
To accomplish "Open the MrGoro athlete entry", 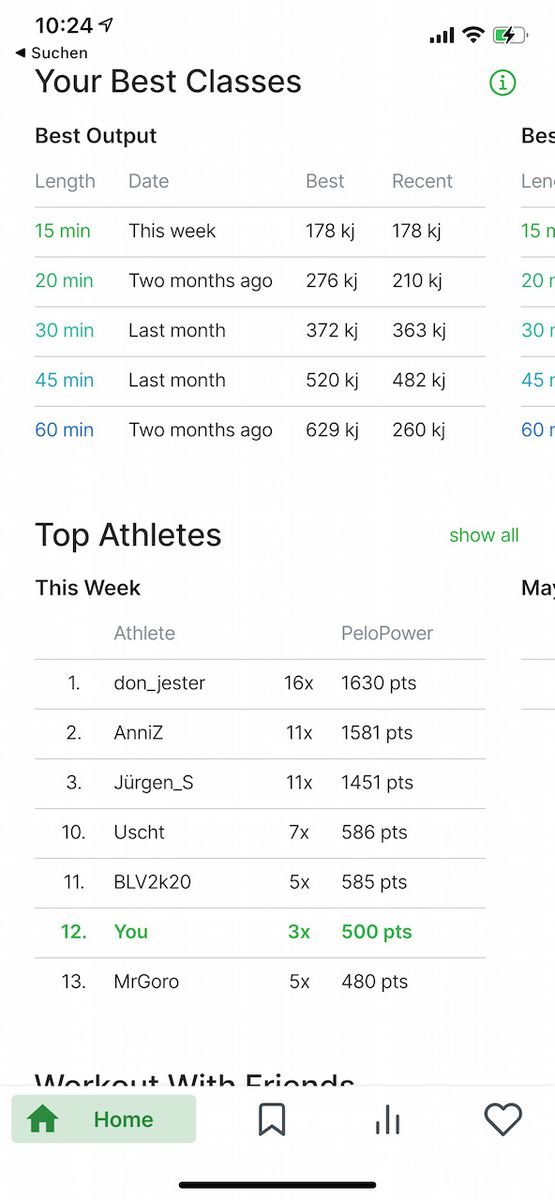I will [x=260, y=982].
